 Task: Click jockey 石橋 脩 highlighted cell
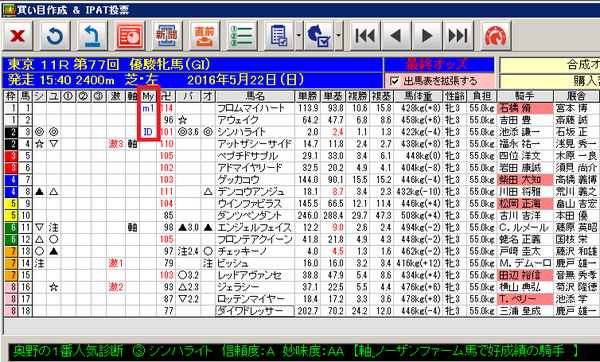[x=525, y=108]
